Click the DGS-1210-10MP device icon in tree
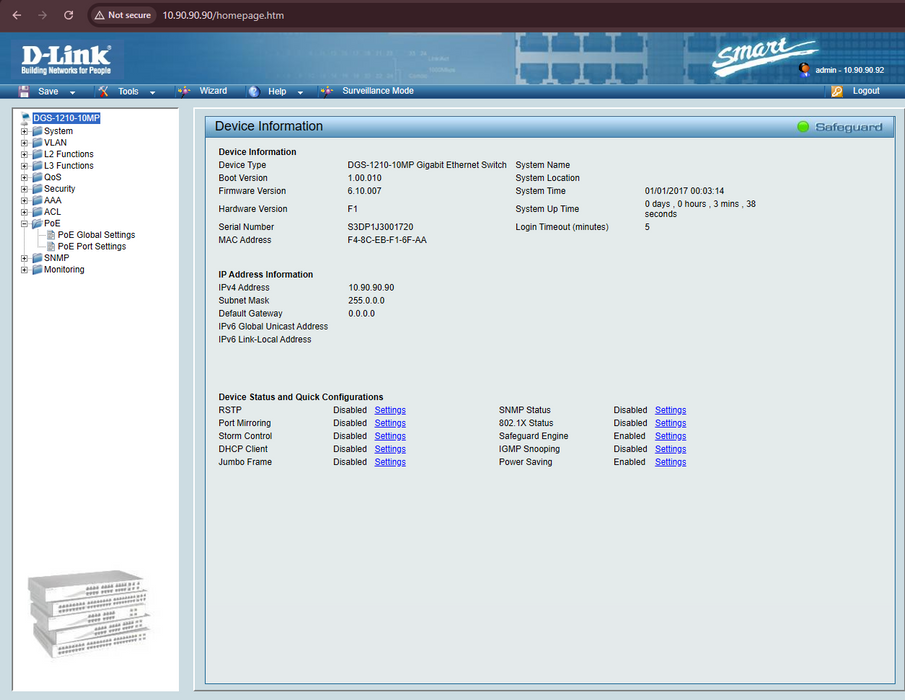Image resolution: width=905 pixels, height=700 pixels. [25, 118]
